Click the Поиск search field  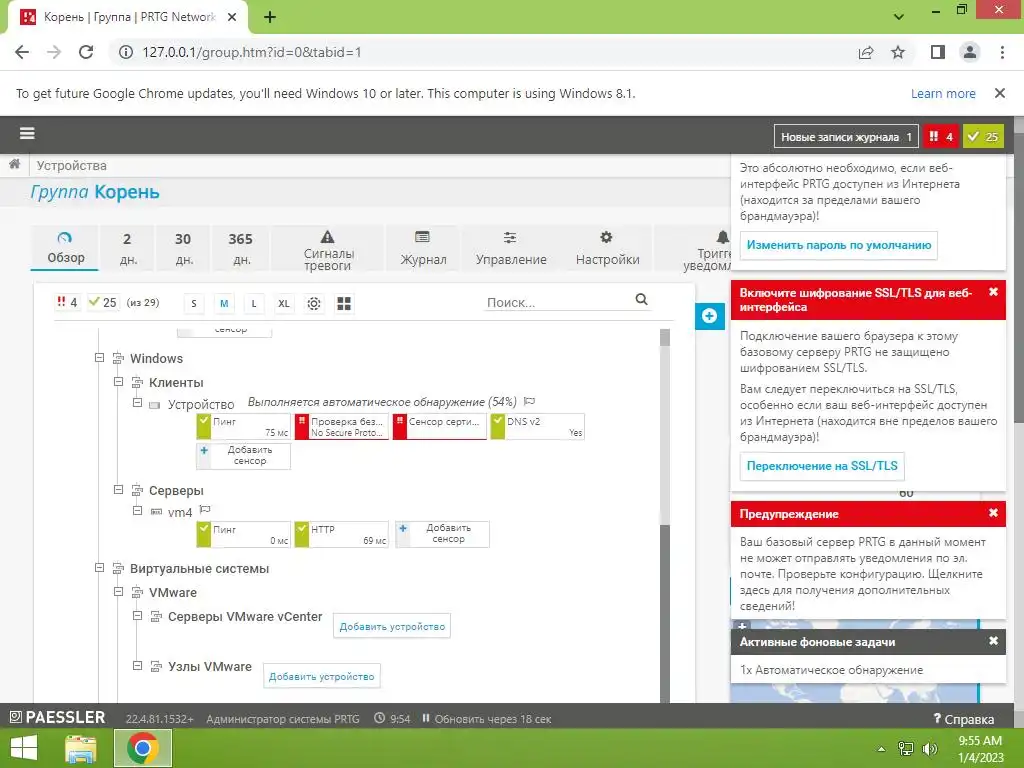point(559,302)
